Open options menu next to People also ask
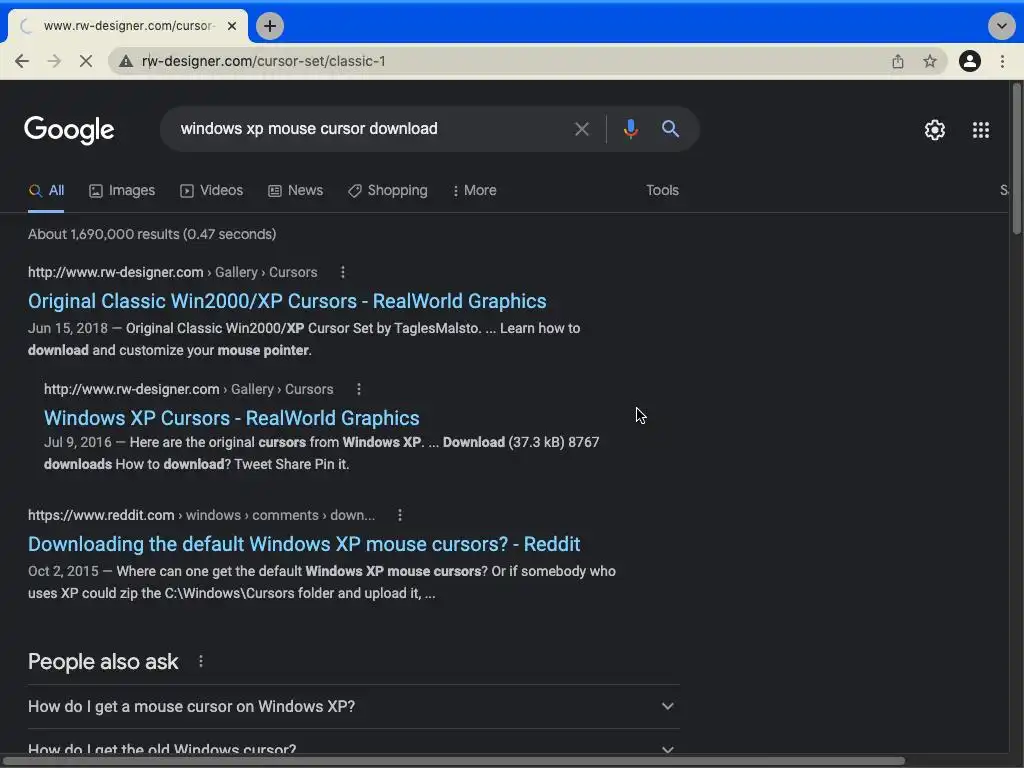Image resolution: width=1024 pixels, height=768 pixels. pos(201,662)
